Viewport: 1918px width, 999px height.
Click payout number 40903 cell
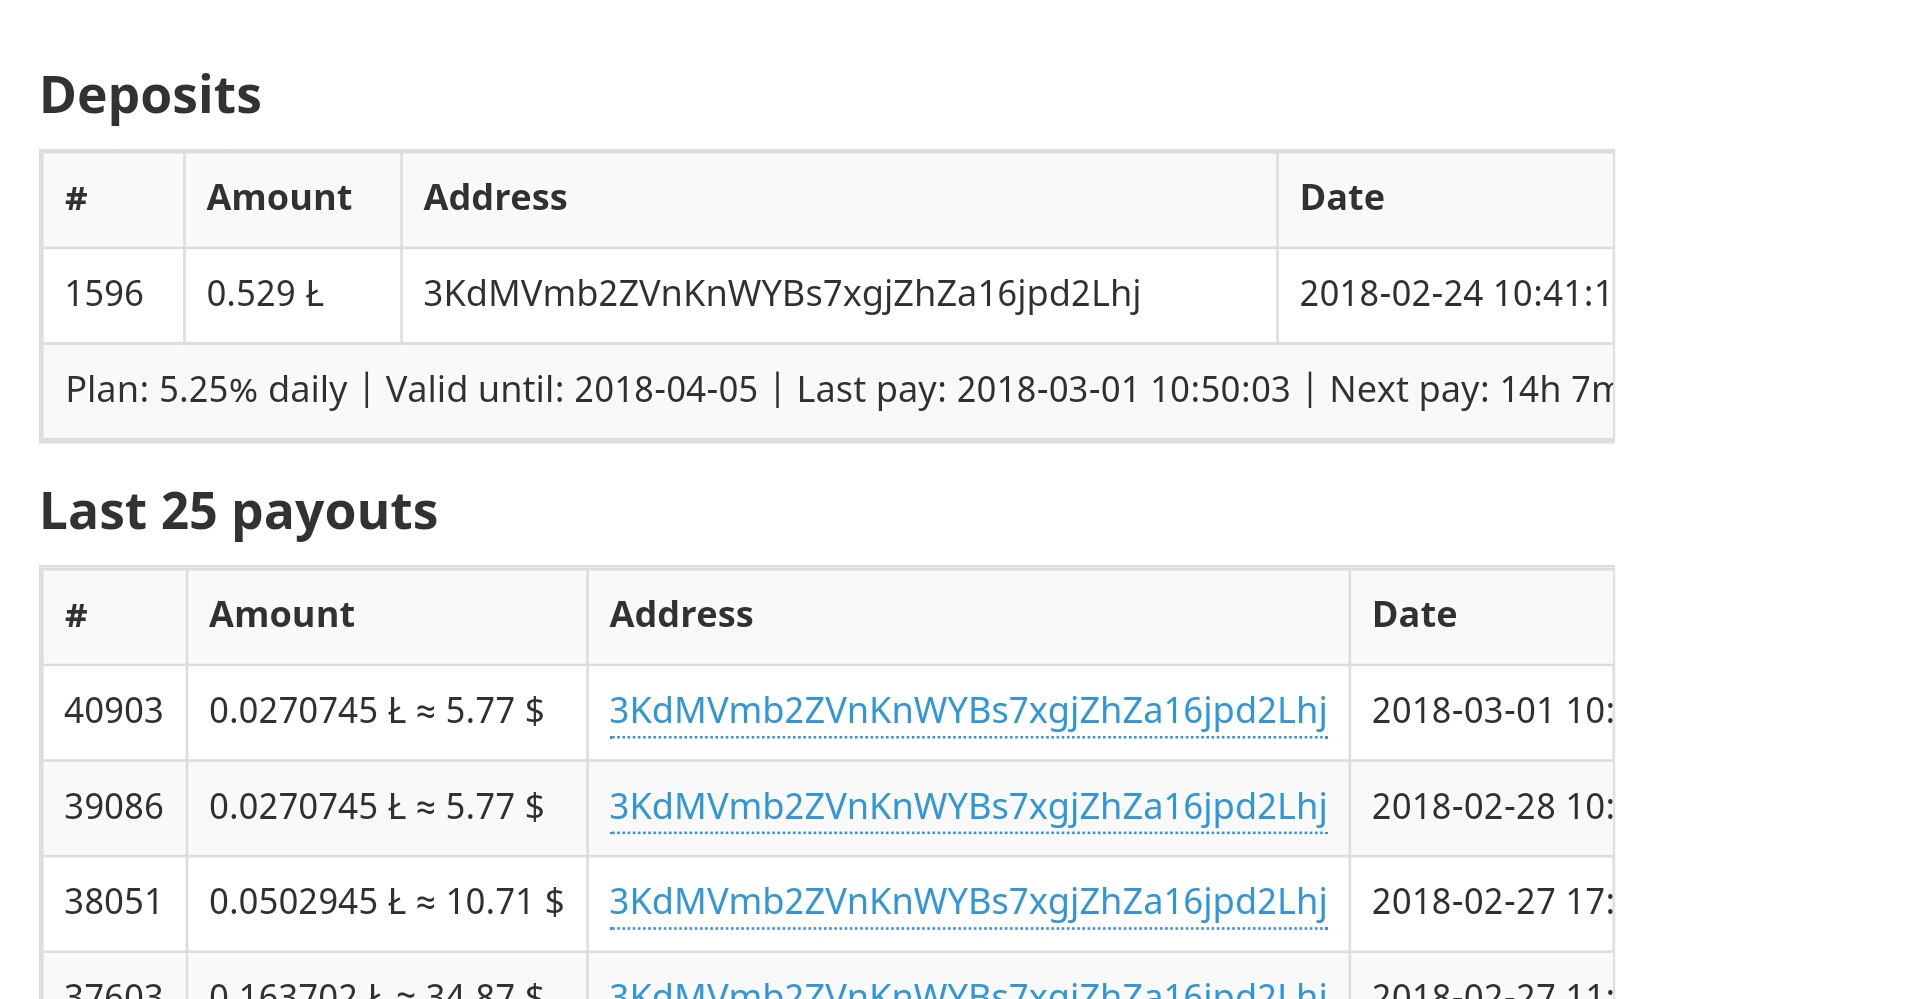pyautogui.click(x=114, y=712)
